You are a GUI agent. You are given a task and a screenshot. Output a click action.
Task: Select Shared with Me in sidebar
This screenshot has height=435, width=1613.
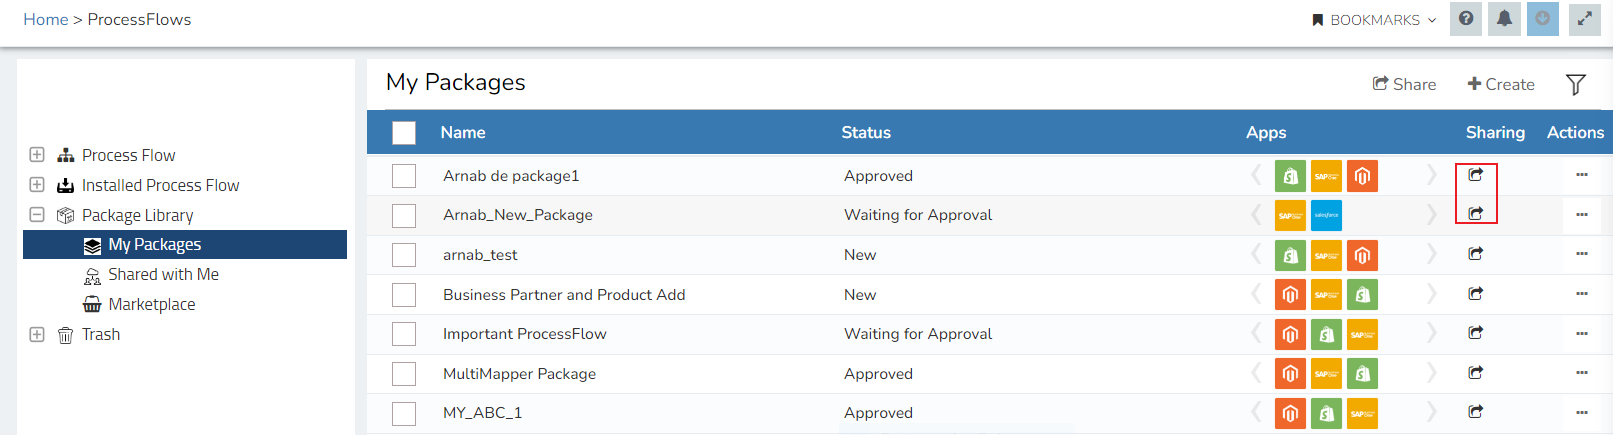(x=163, y=275)
